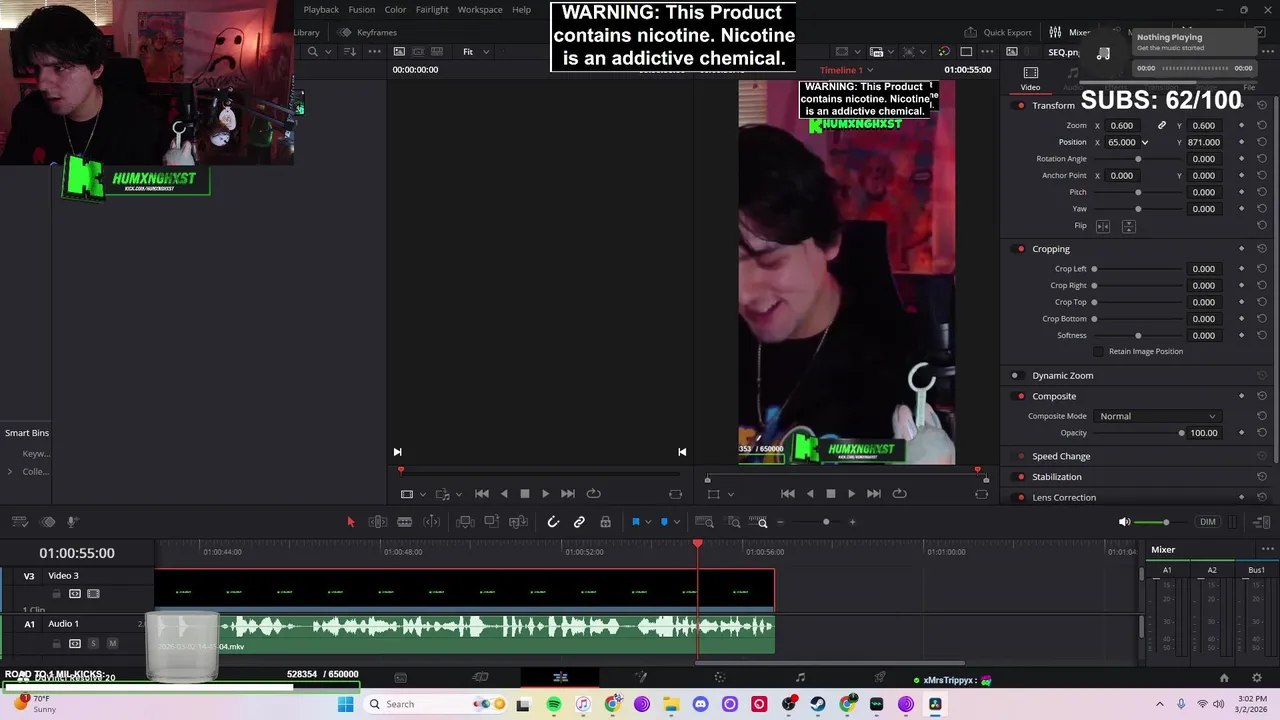
Task: Toggle the Mixer panel button
Action: pyautogui.click(x=1070, y=32)
